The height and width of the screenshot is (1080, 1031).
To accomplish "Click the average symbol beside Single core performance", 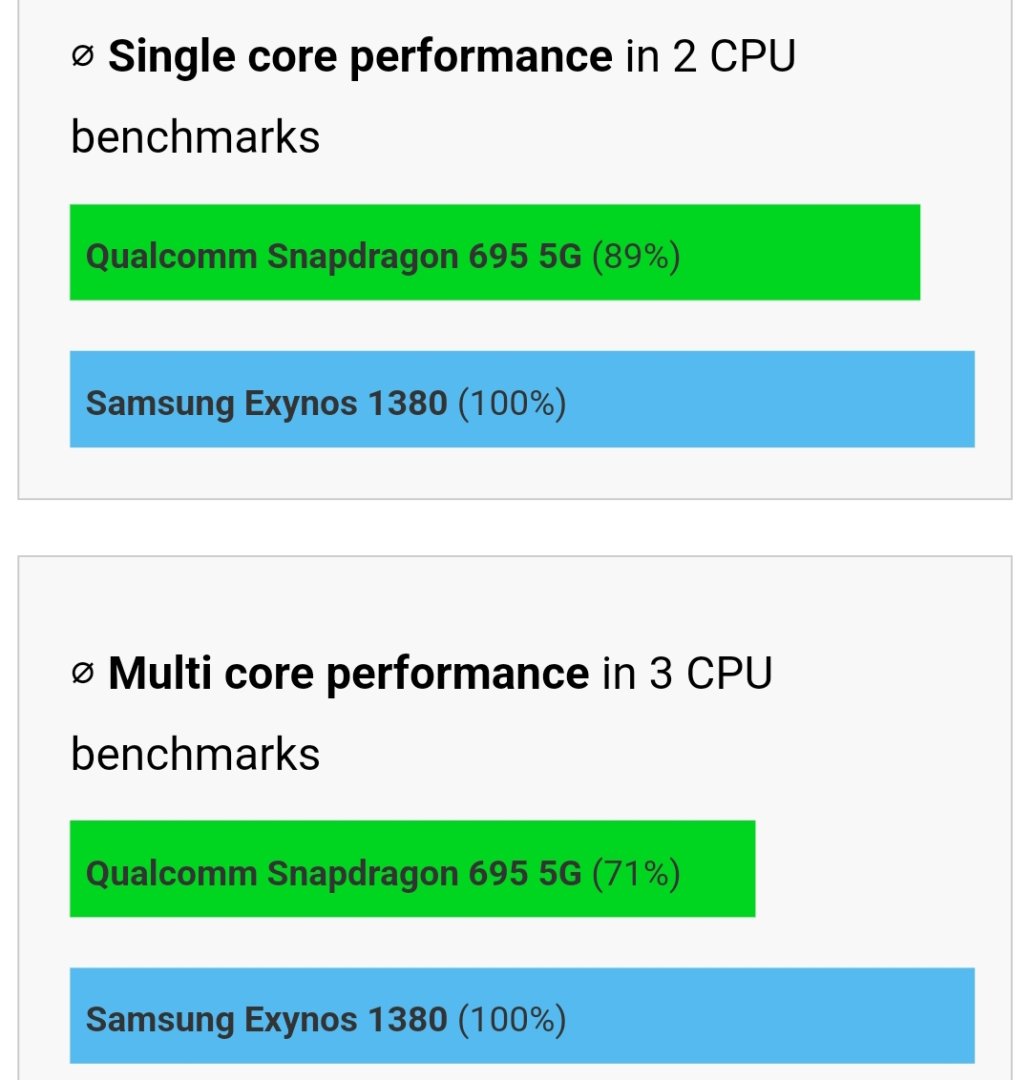I will coord(82,56).
